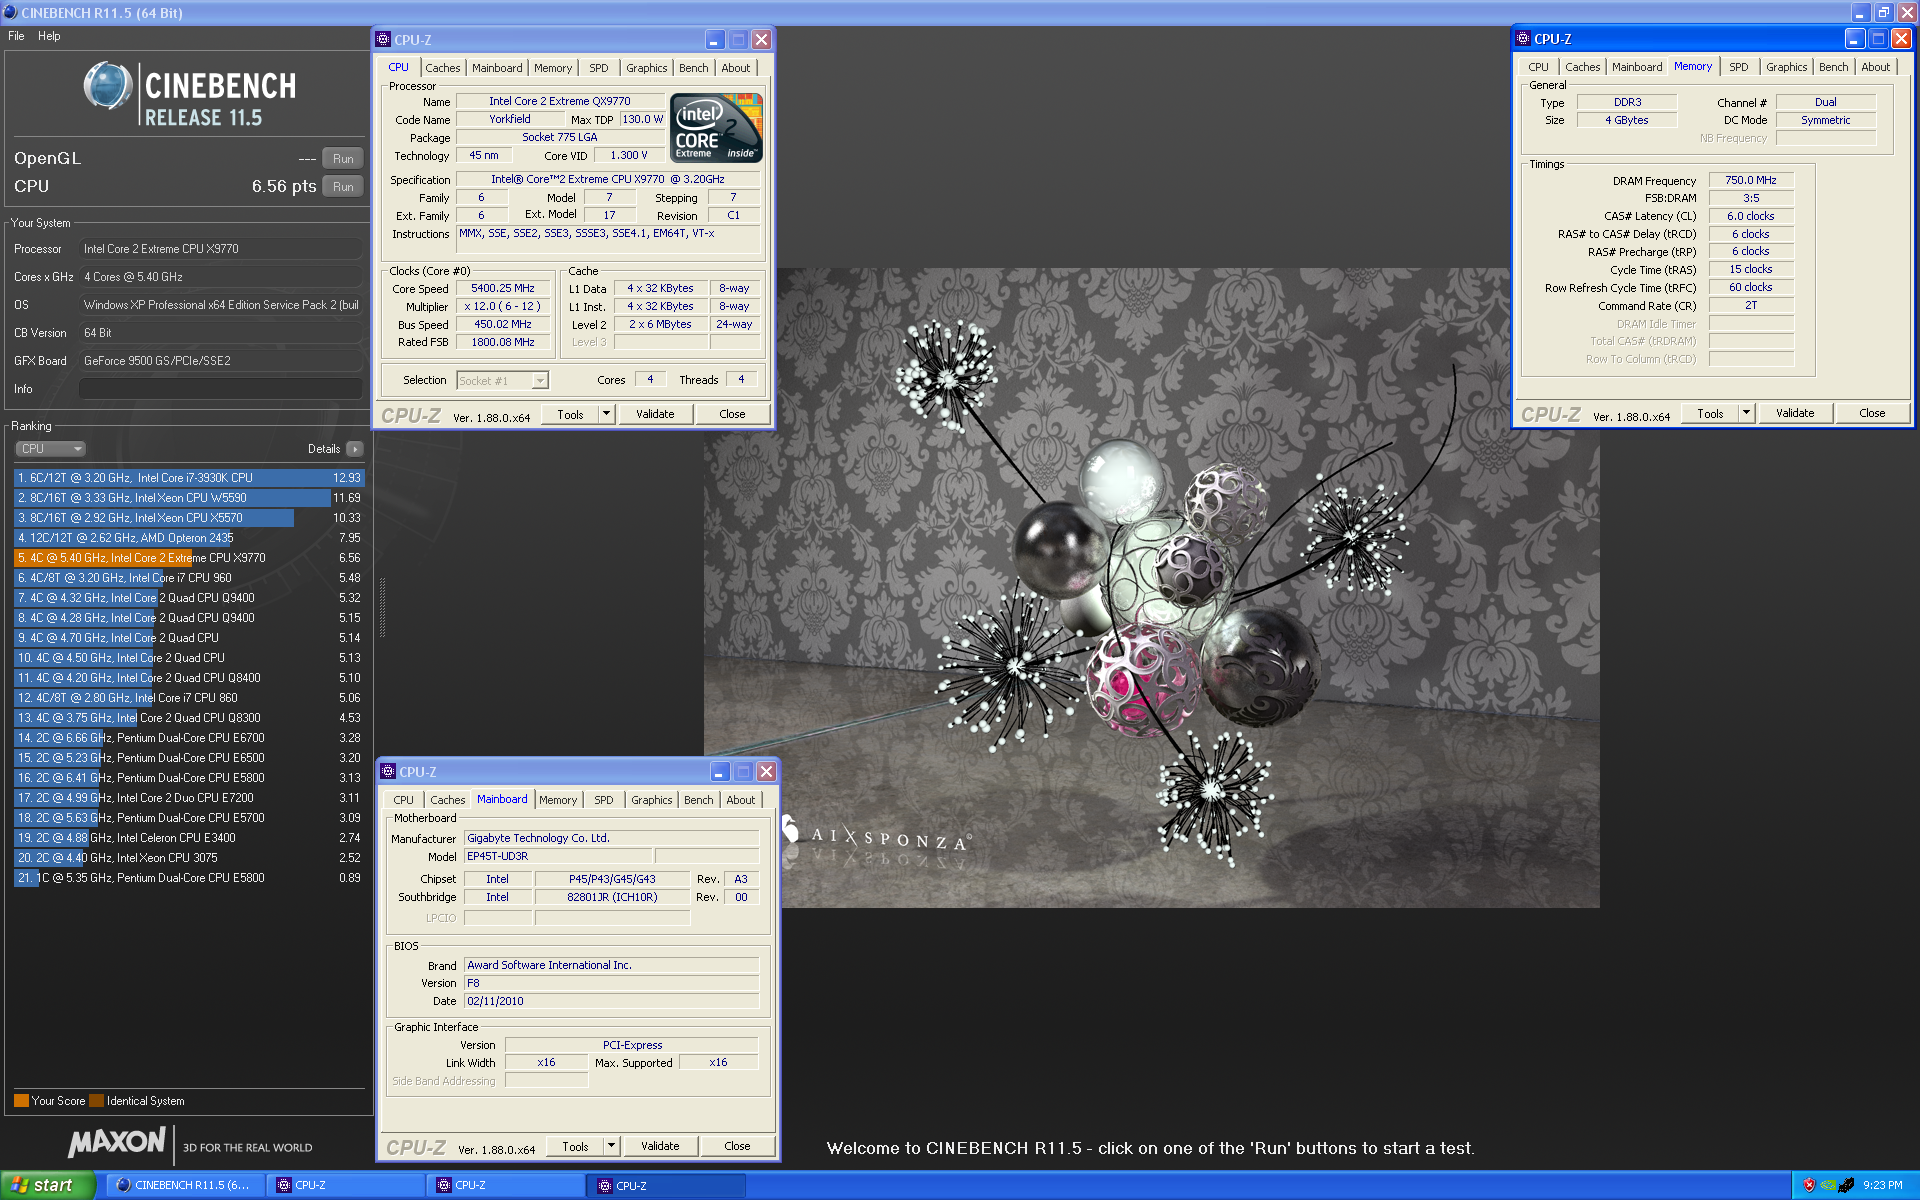Click the red shield security tray icon
The image size is (1920, 1200).
[1808, 1185]
